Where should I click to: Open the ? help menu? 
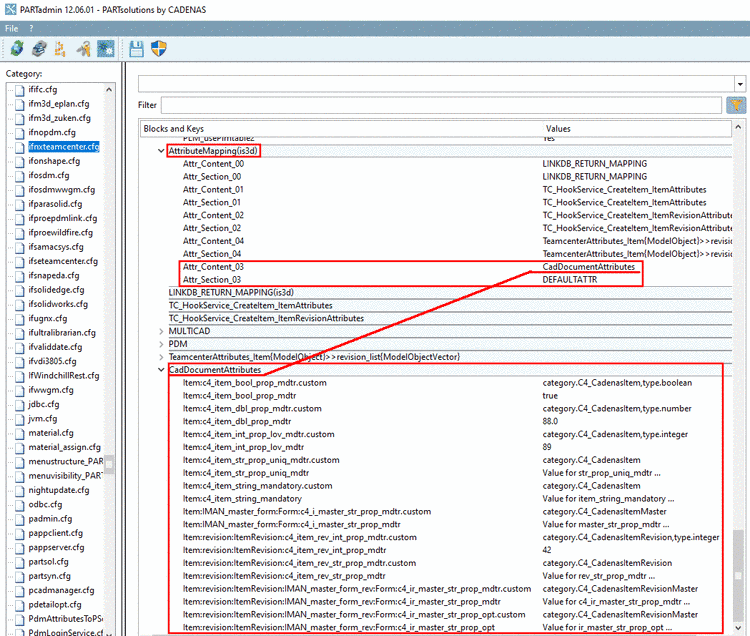click(31, 29)
